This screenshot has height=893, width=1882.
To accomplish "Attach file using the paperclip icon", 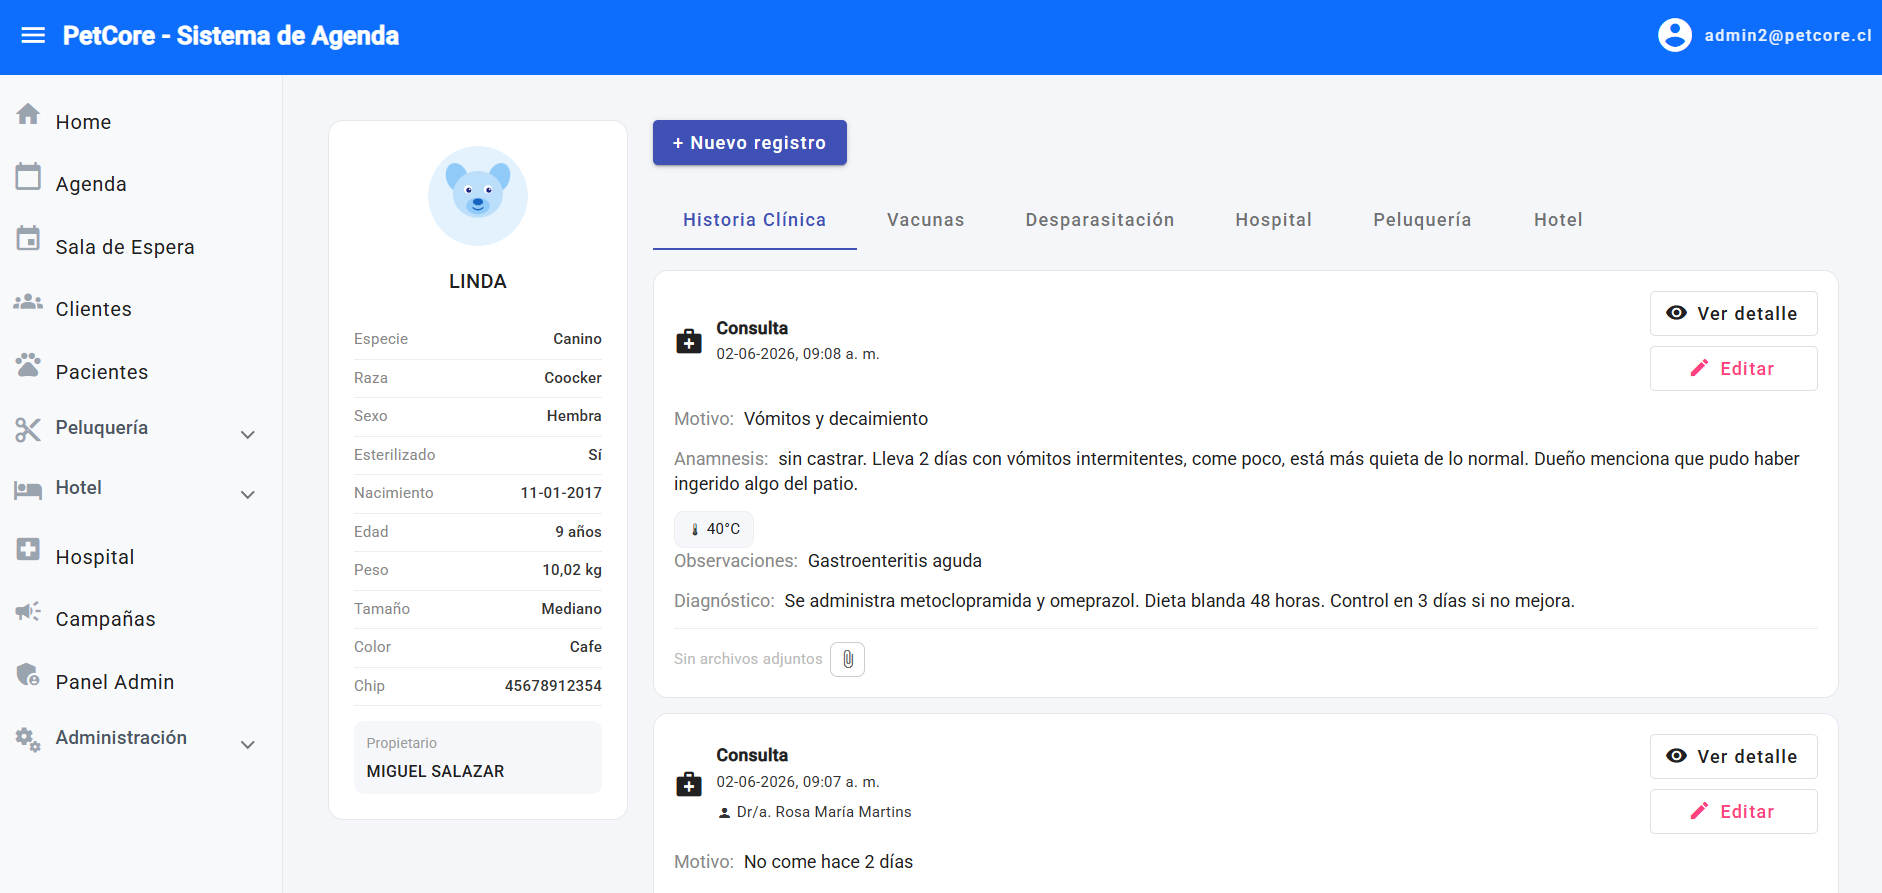I will click(x=847, y=659).
